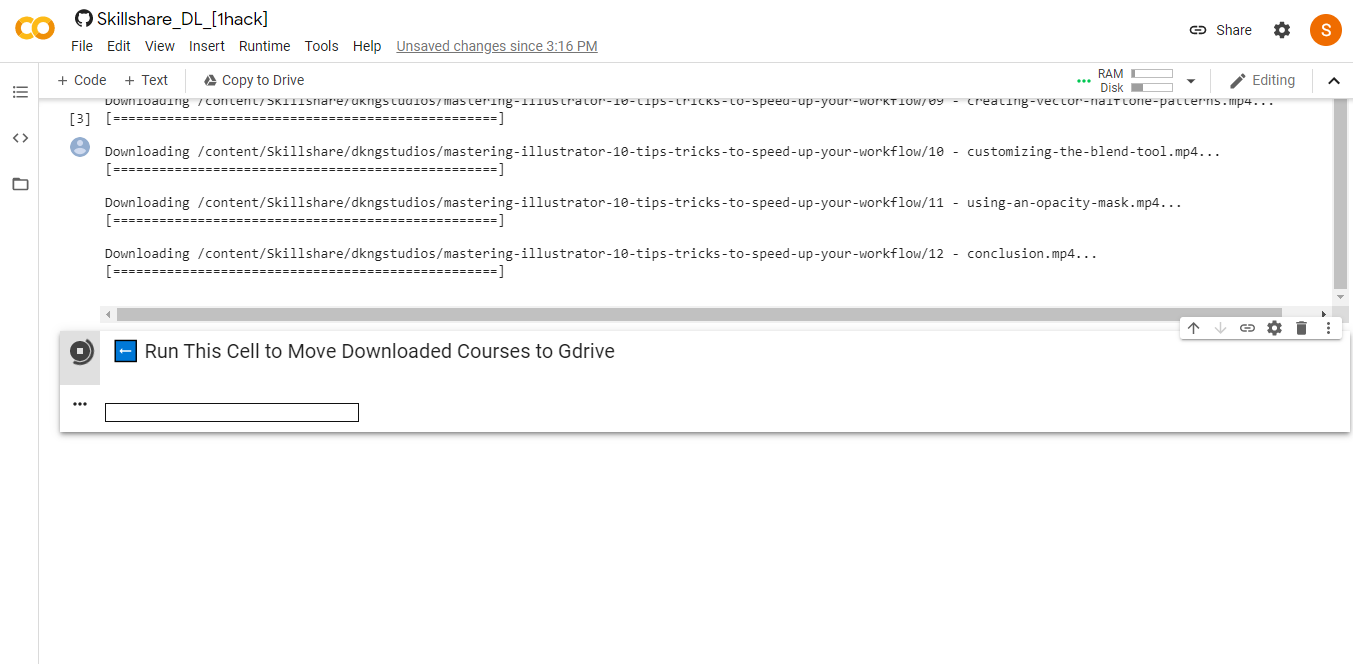The width and height of the screenshot is (1353, 664).
Task: Collapse the header with chevron
Action: click(1333, 81)
